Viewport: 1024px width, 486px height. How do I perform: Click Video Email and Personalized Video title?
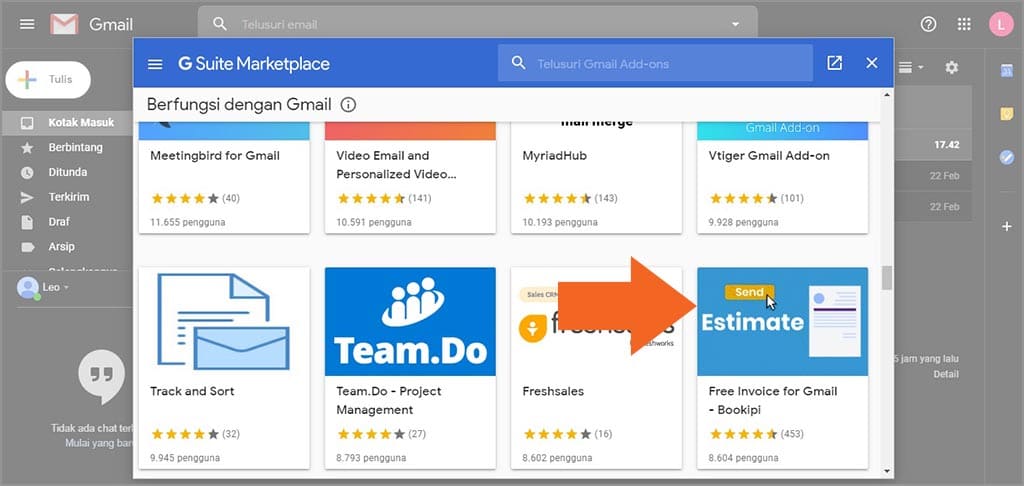(396, 165)
